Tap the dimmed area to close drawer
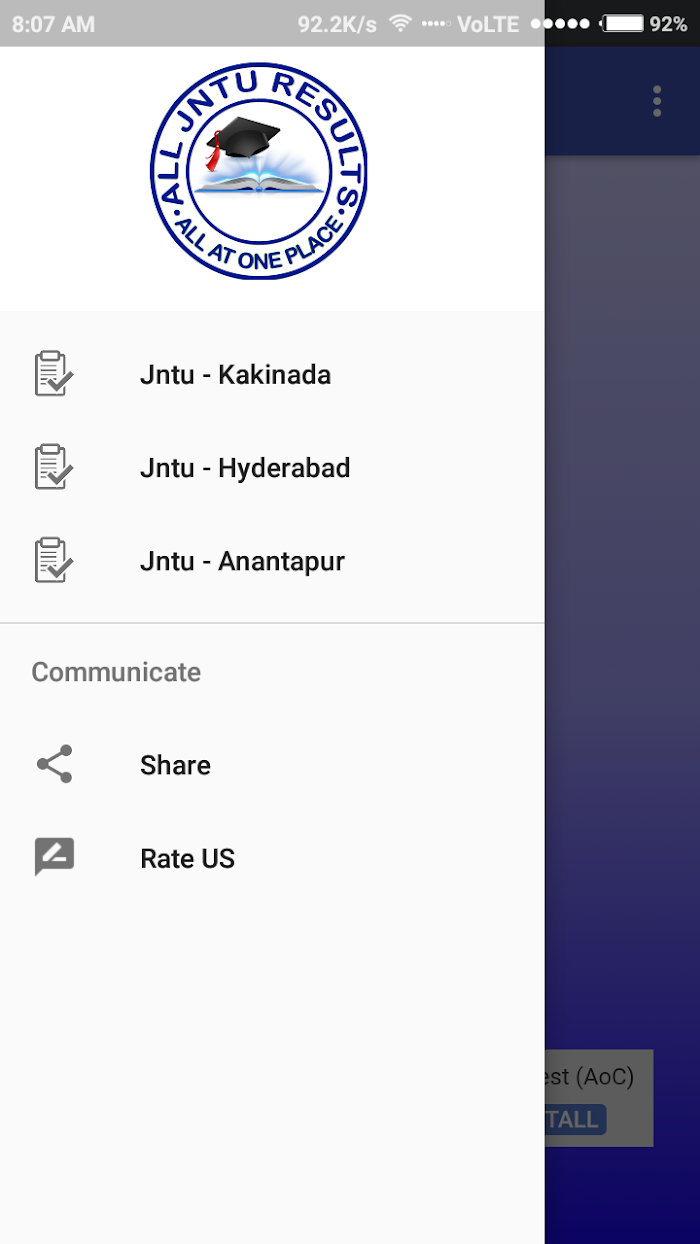Screen dimensions: 700x1244 point(622,600)
